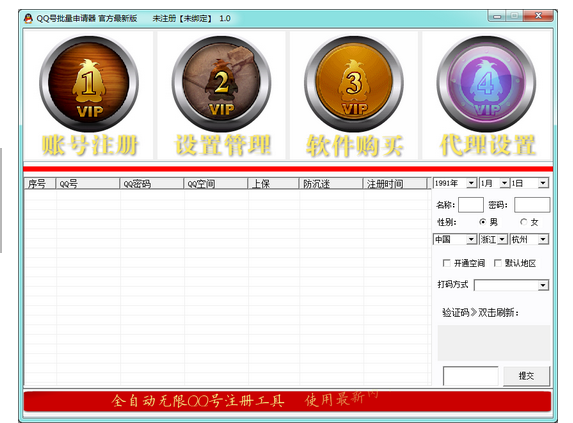This screenshot has width=573, height=423.
Task: Open VIP 2 设置管理 medallion
Action: (221, 84)
